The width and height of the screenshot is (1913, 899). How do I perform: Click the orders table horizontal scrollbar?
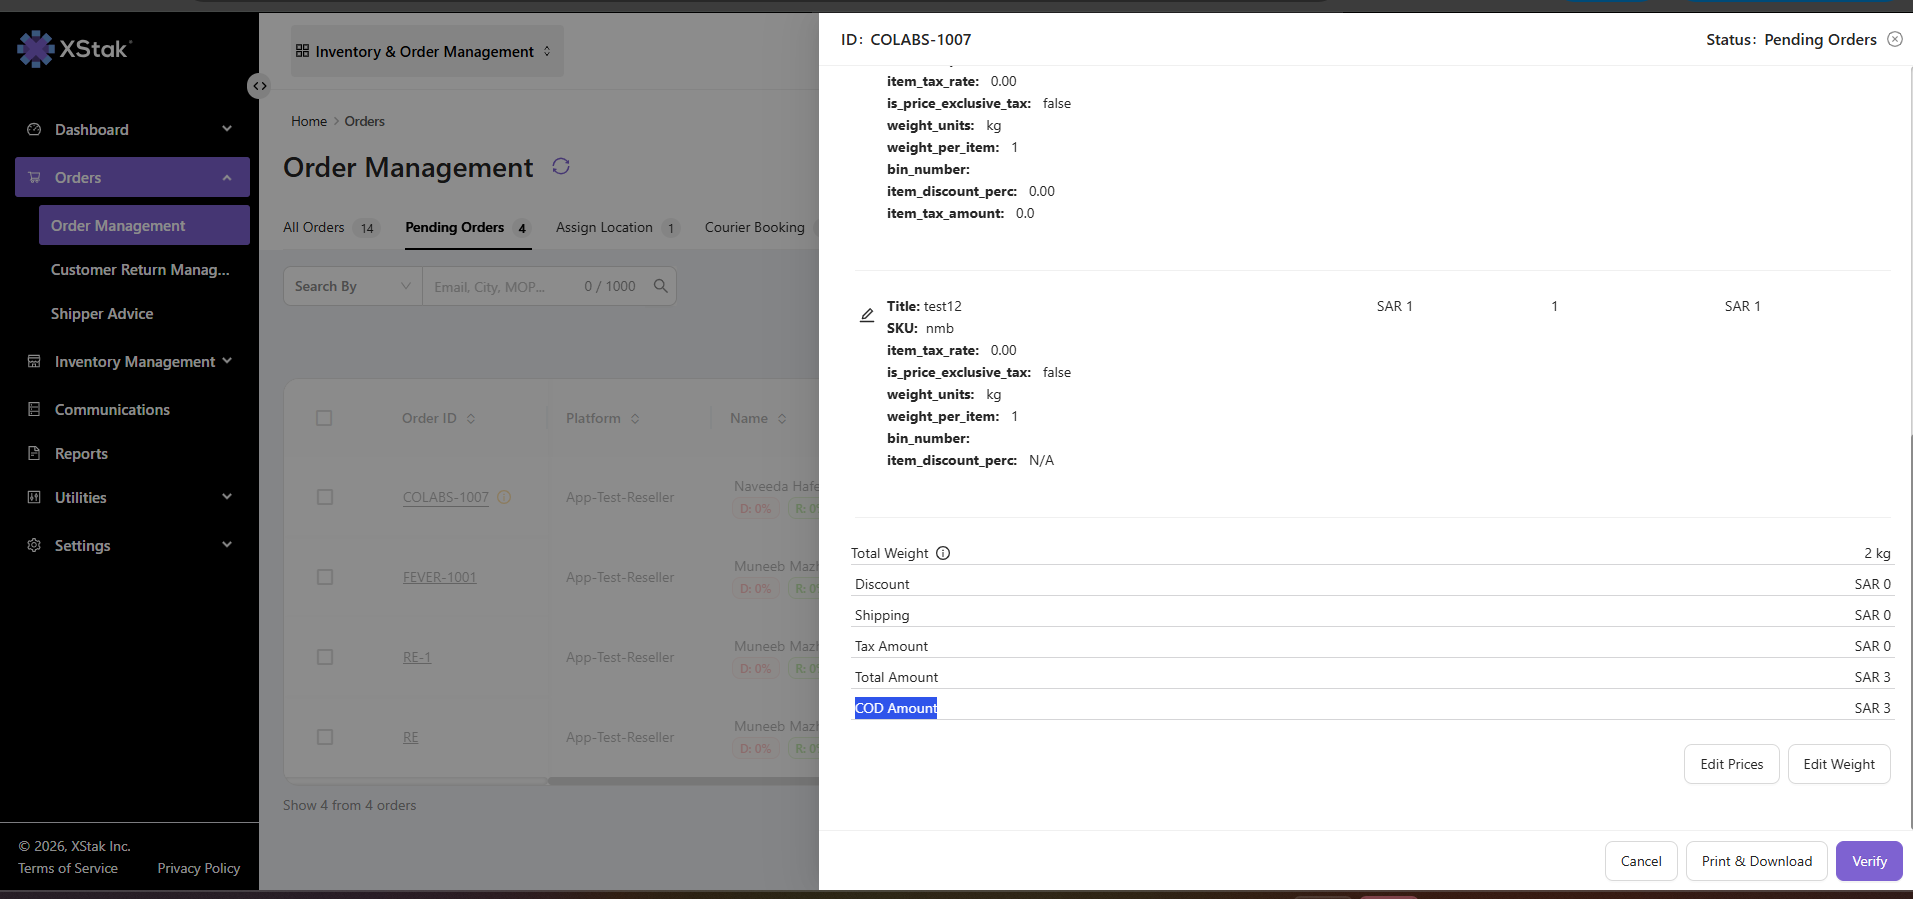684,781
